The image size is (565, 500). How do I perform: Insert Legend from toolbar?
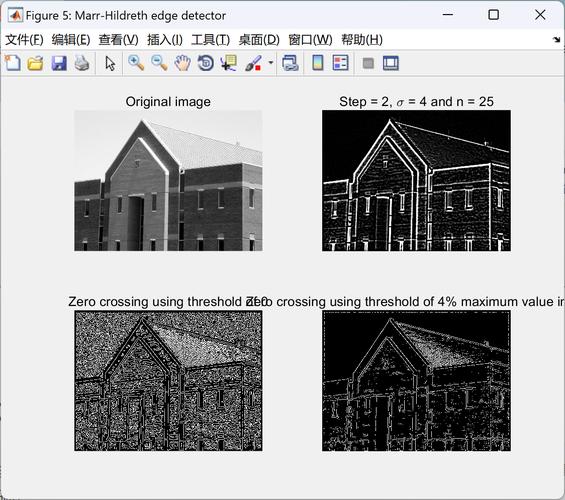(341, 63)
